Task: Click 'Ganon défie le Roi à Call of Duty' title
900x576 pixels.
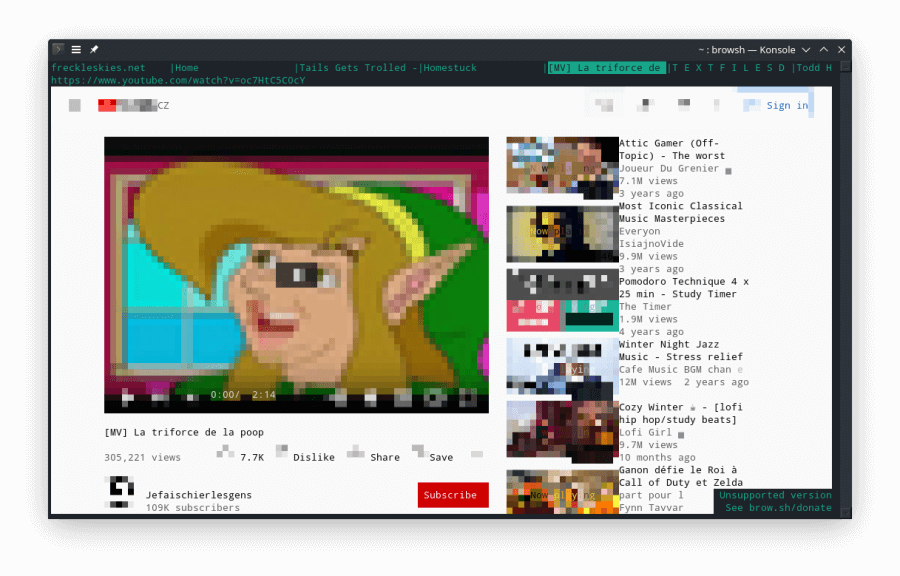Action: tap(681, 476)
